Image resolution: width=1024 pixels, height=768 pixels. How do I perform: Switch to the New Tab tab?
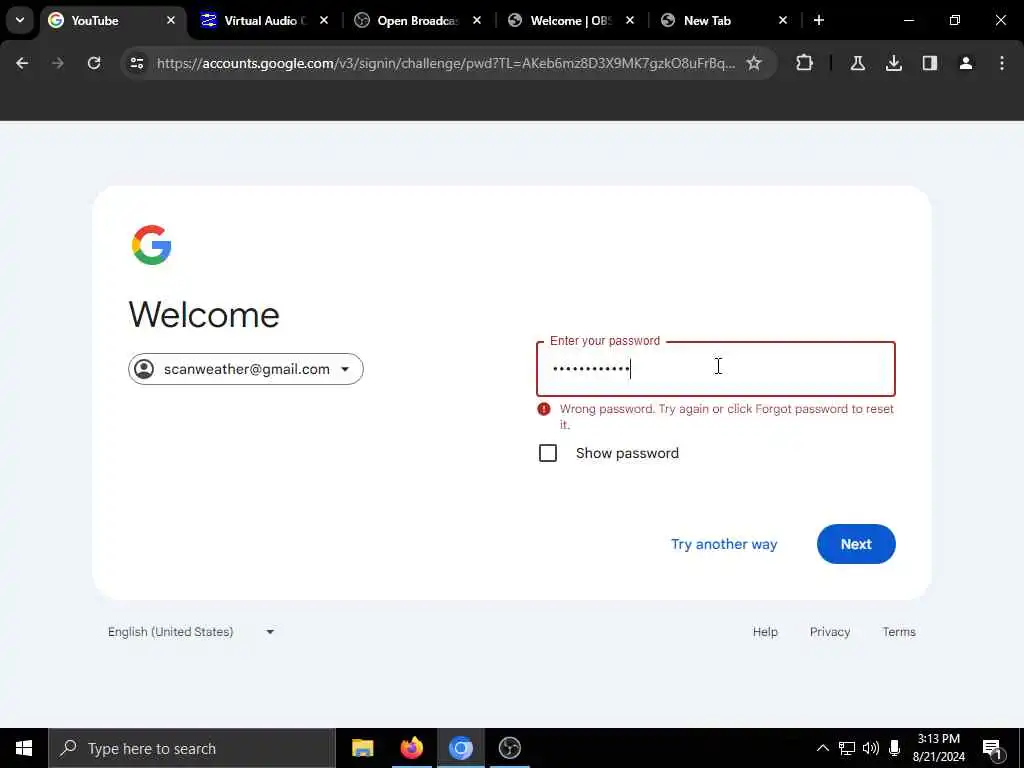pyautogui.click(x=724, y=20)
